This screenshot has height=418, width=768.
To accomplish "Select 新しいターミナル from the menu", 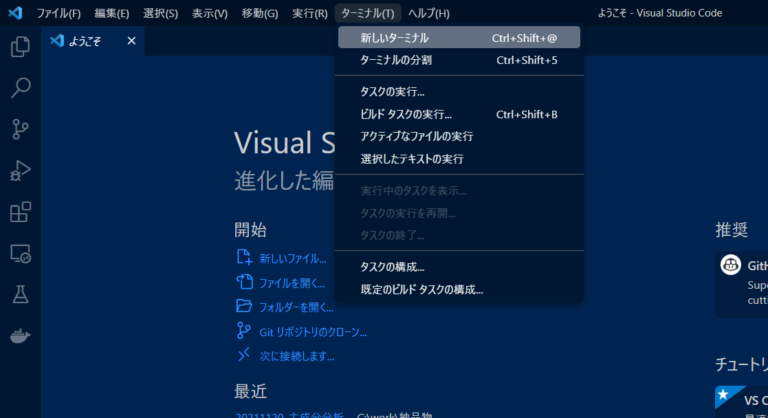I will point(394,38).
